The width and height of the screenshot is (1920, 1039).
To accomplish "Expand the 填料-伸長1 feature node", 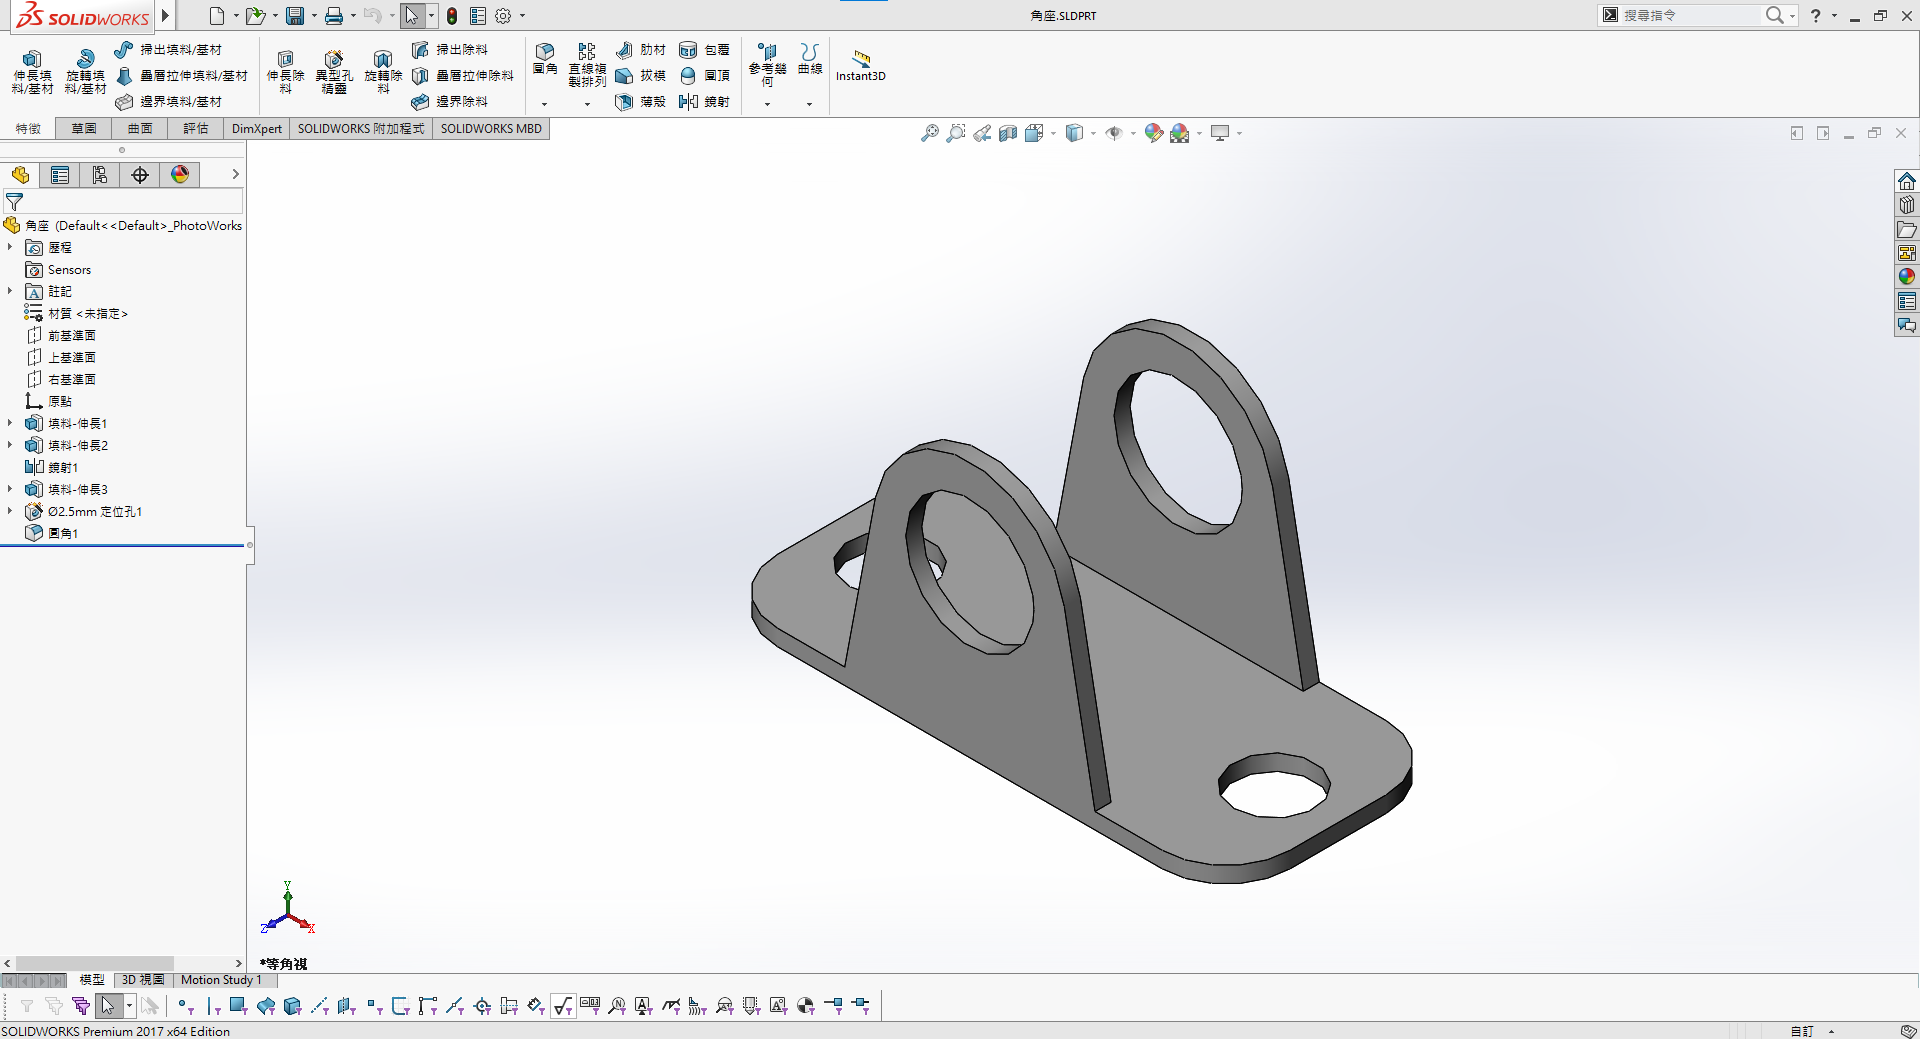I will coord(10,423).
